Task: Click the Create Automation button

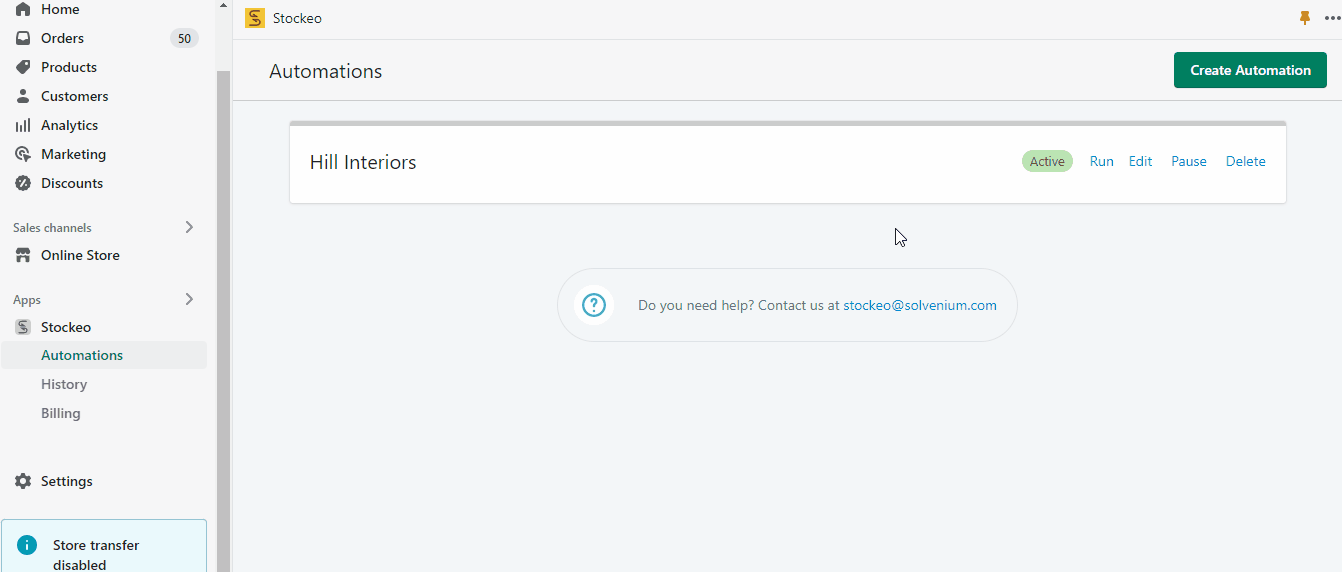Action: tap(1250, 70)
